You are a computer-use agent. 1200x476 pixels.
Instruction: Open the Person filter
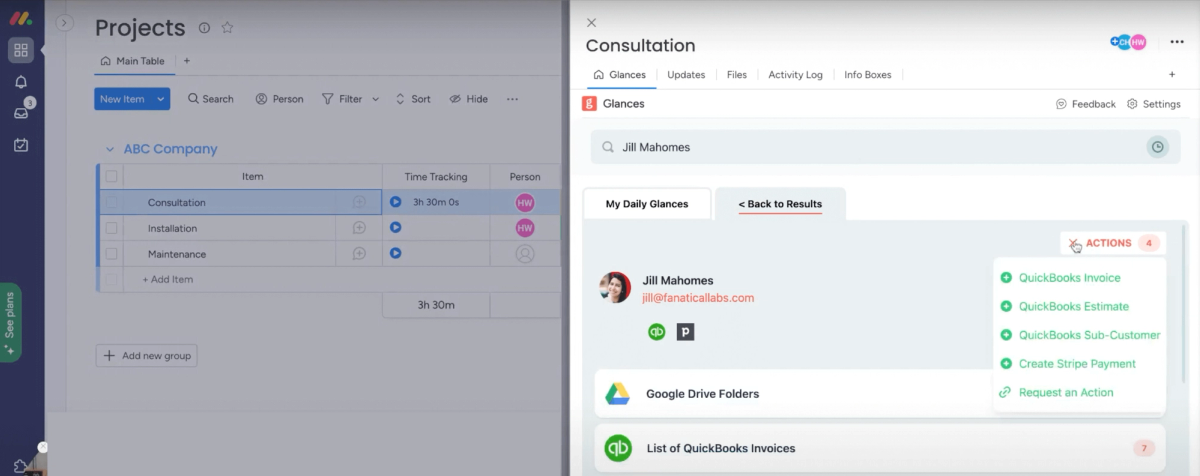279,99
